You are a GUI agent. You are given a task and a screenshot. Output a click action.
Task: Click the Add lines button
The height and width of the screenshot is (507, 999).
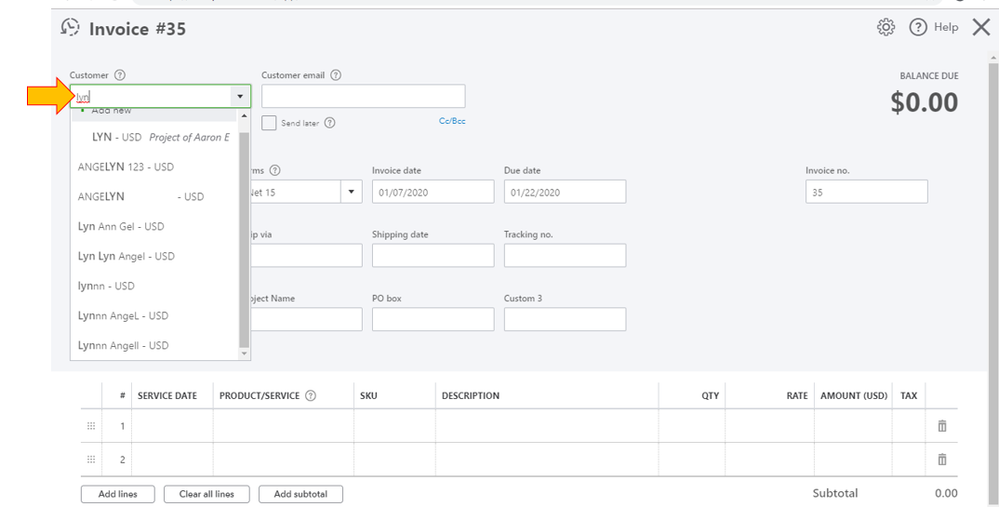118,494
